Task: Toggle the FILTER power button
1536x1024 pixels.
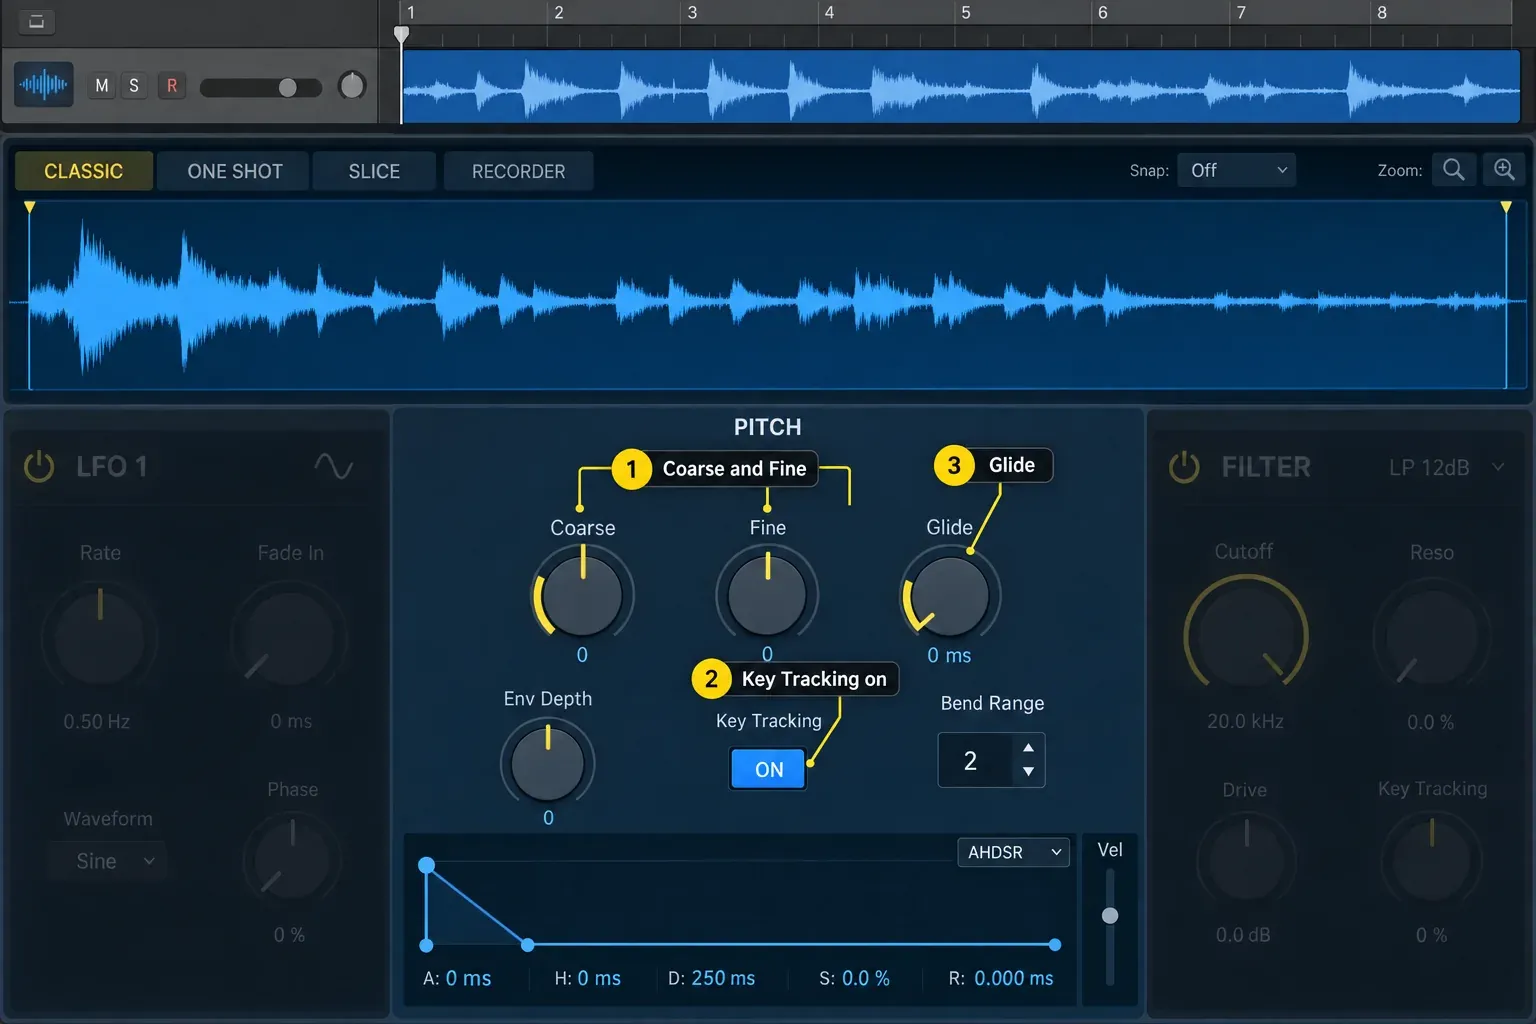Action: tap(1184, 466)
